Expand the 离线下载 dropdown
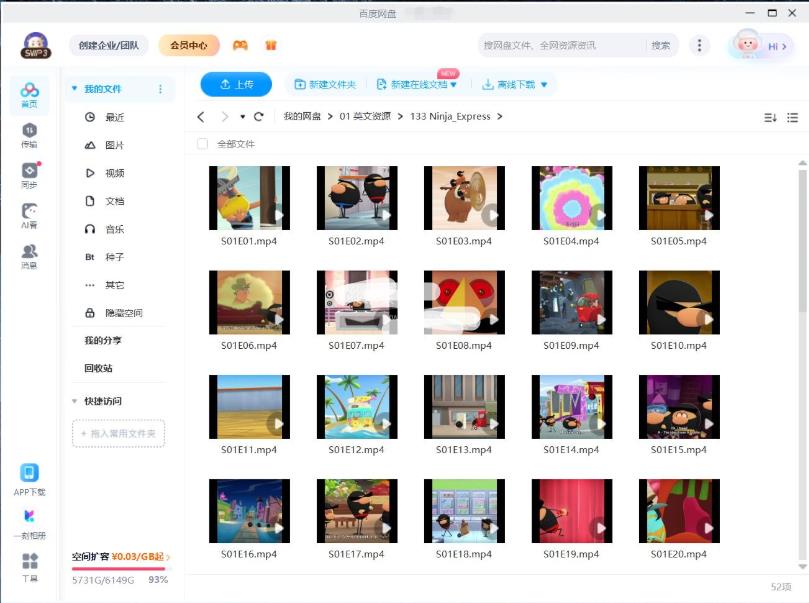This screenshot has width=809, height=603. point(544,85)
